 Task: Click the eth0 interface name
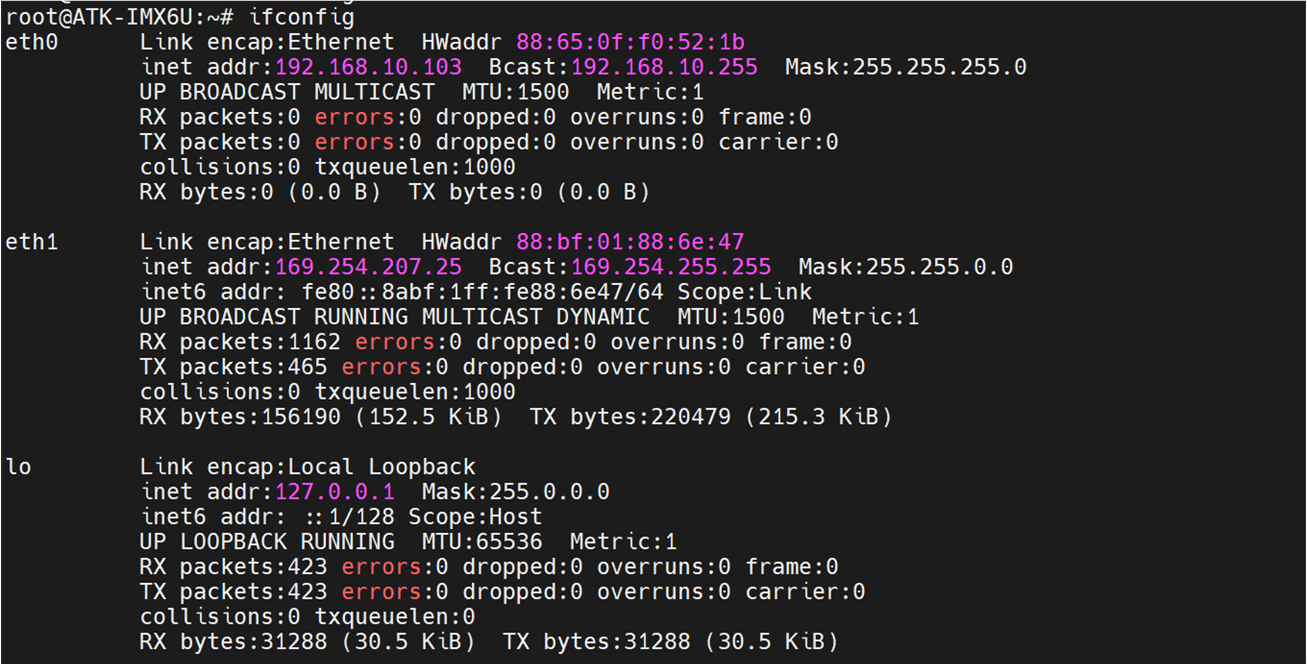click(32, 42)
